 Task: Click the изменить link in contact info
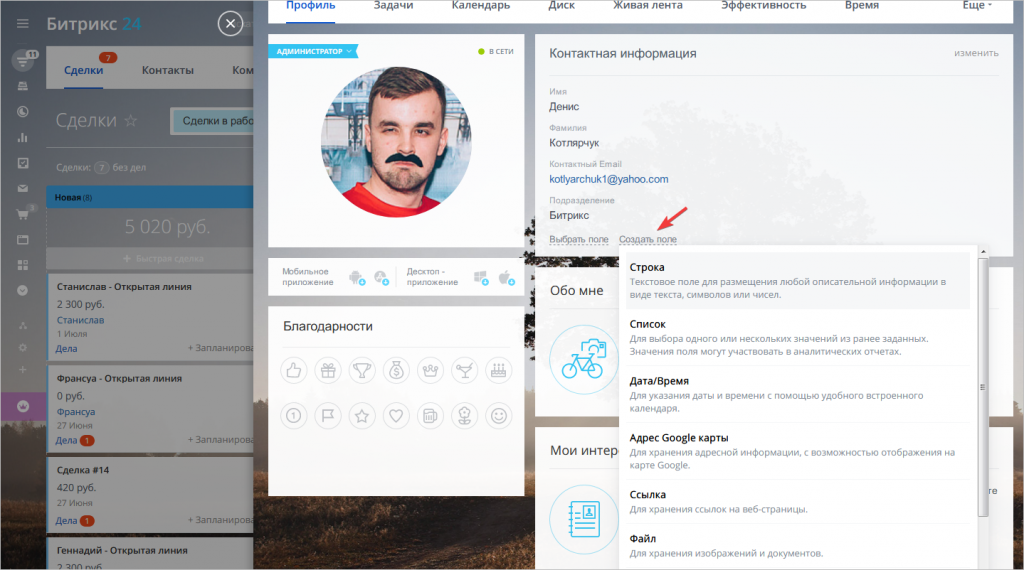[x=976, y=53]
